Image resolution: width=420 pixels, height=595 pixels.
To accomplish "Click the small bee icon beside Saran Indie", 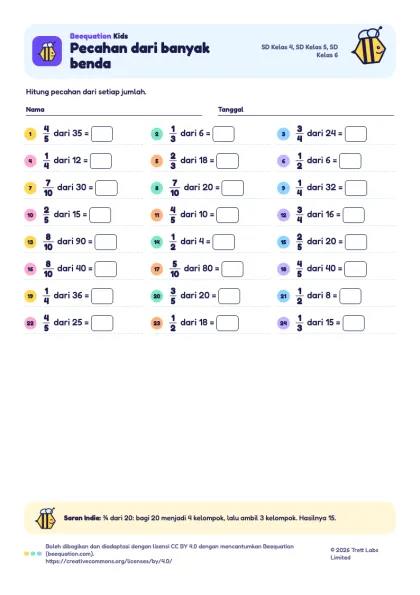I will point(46,518).
